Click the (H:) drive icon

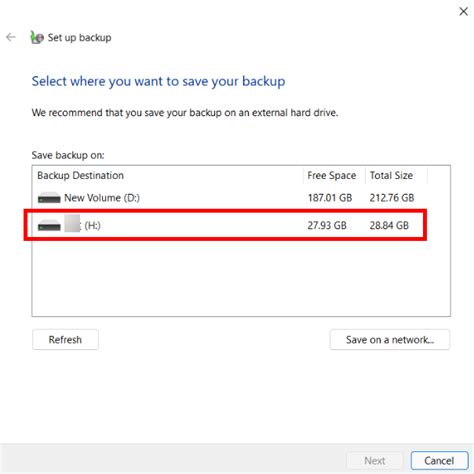tap(49, 225)
